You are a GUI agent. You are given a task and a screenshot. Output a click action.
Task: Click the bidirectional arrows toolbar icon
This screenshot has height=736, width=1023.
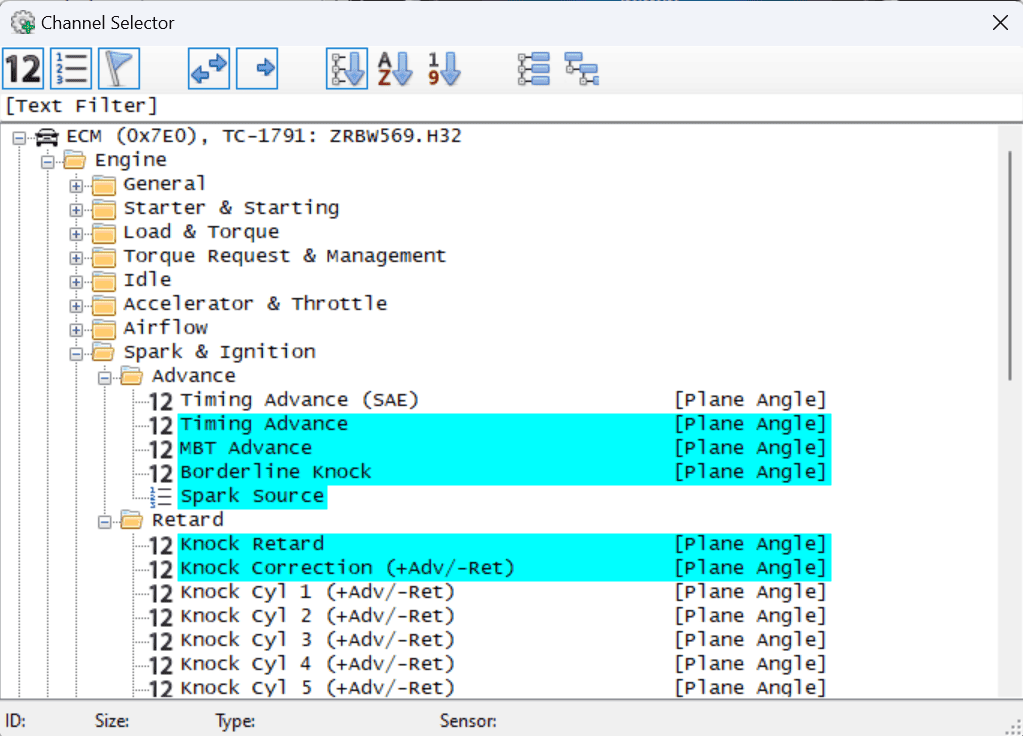click(x=209, y=69)
